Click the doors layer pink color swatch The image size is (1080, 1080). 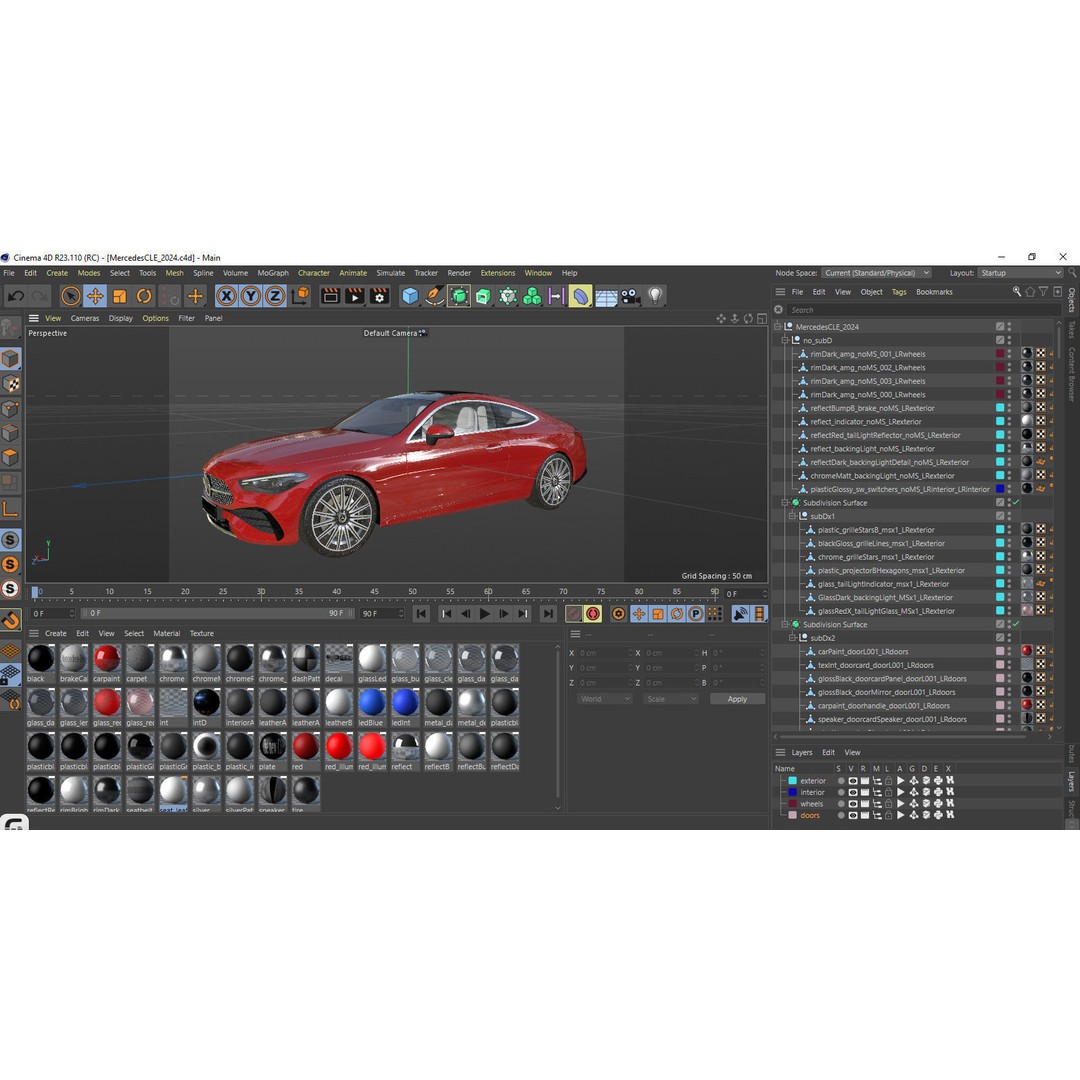(792, 815)
